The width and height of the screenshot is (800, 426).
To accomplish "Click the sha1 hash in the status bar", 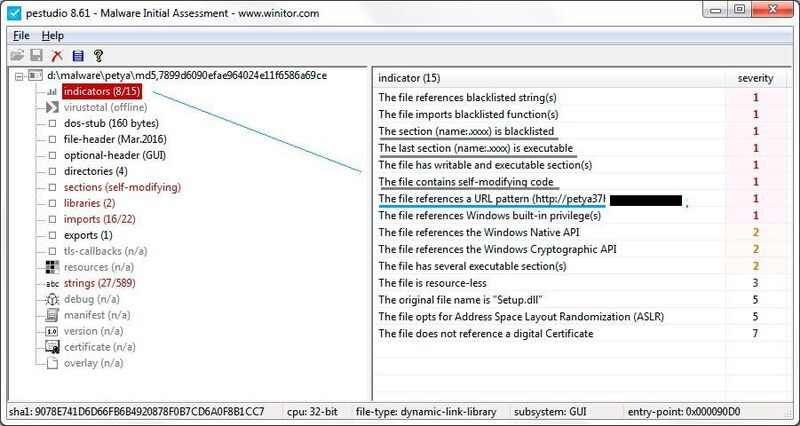I will [x=137, y=411].
